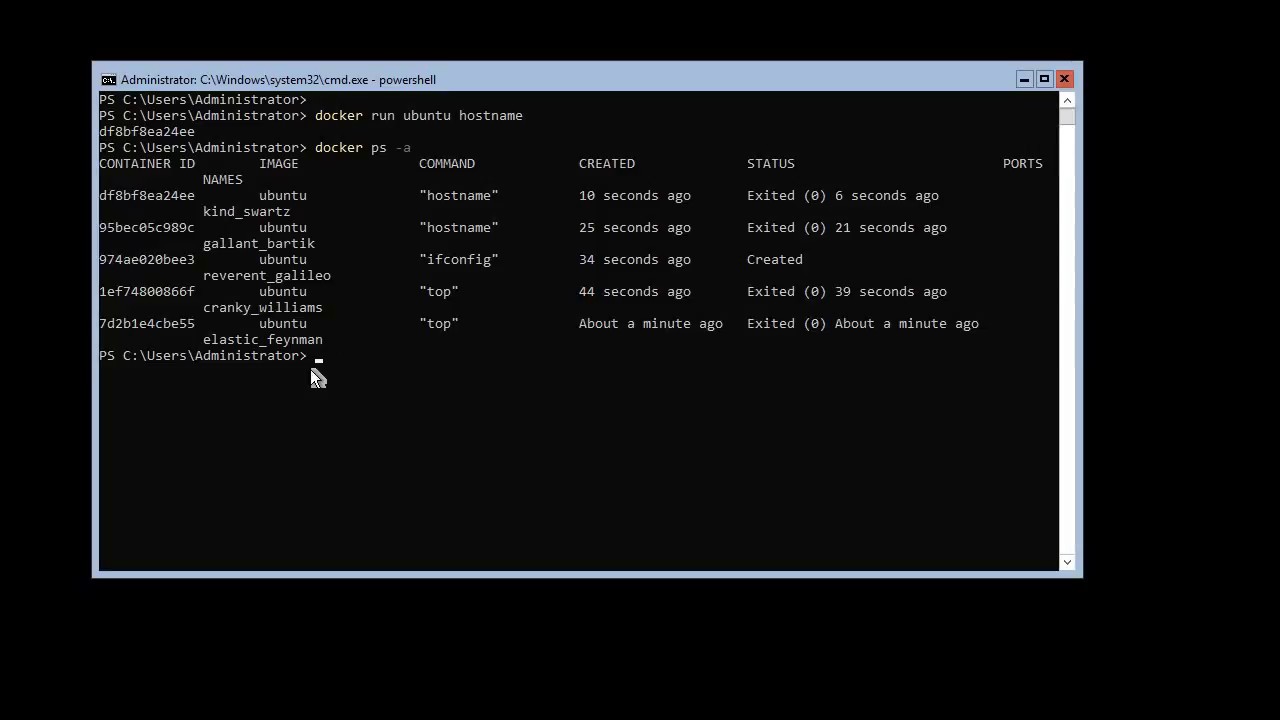Click the name reverent_galileo
The height and width of the screenshot is (720, 1280).
tap(267, 276)
